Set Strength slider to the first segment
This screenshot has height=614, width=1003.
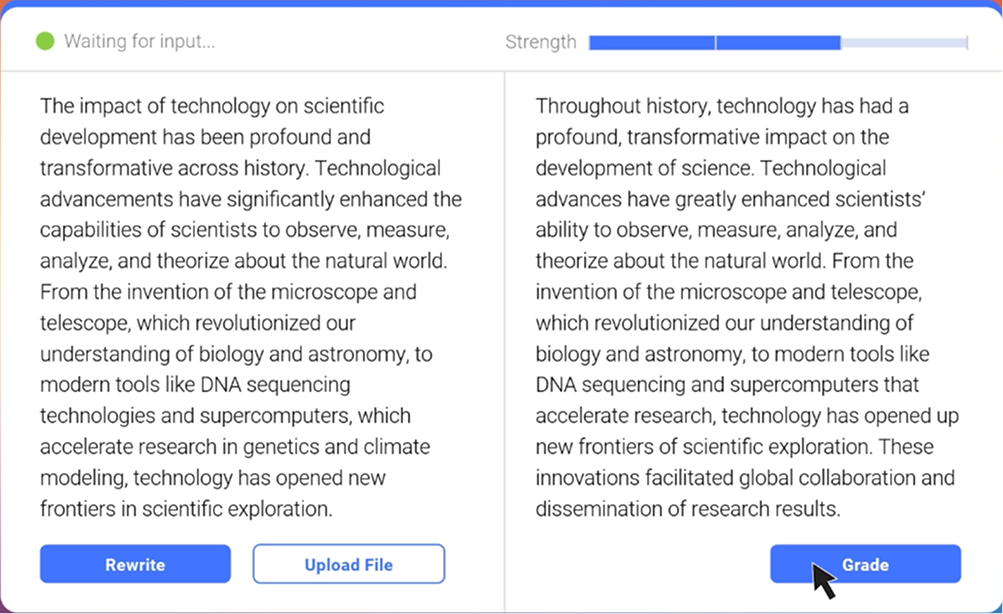pos(652,43)
